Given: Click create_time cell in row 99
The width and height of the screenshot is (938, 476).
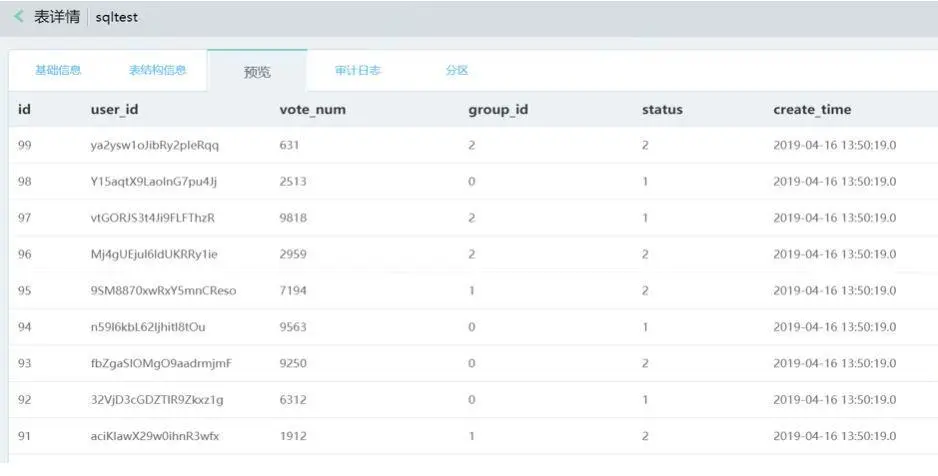Looking at the screenshot, I should pos(835,145).
